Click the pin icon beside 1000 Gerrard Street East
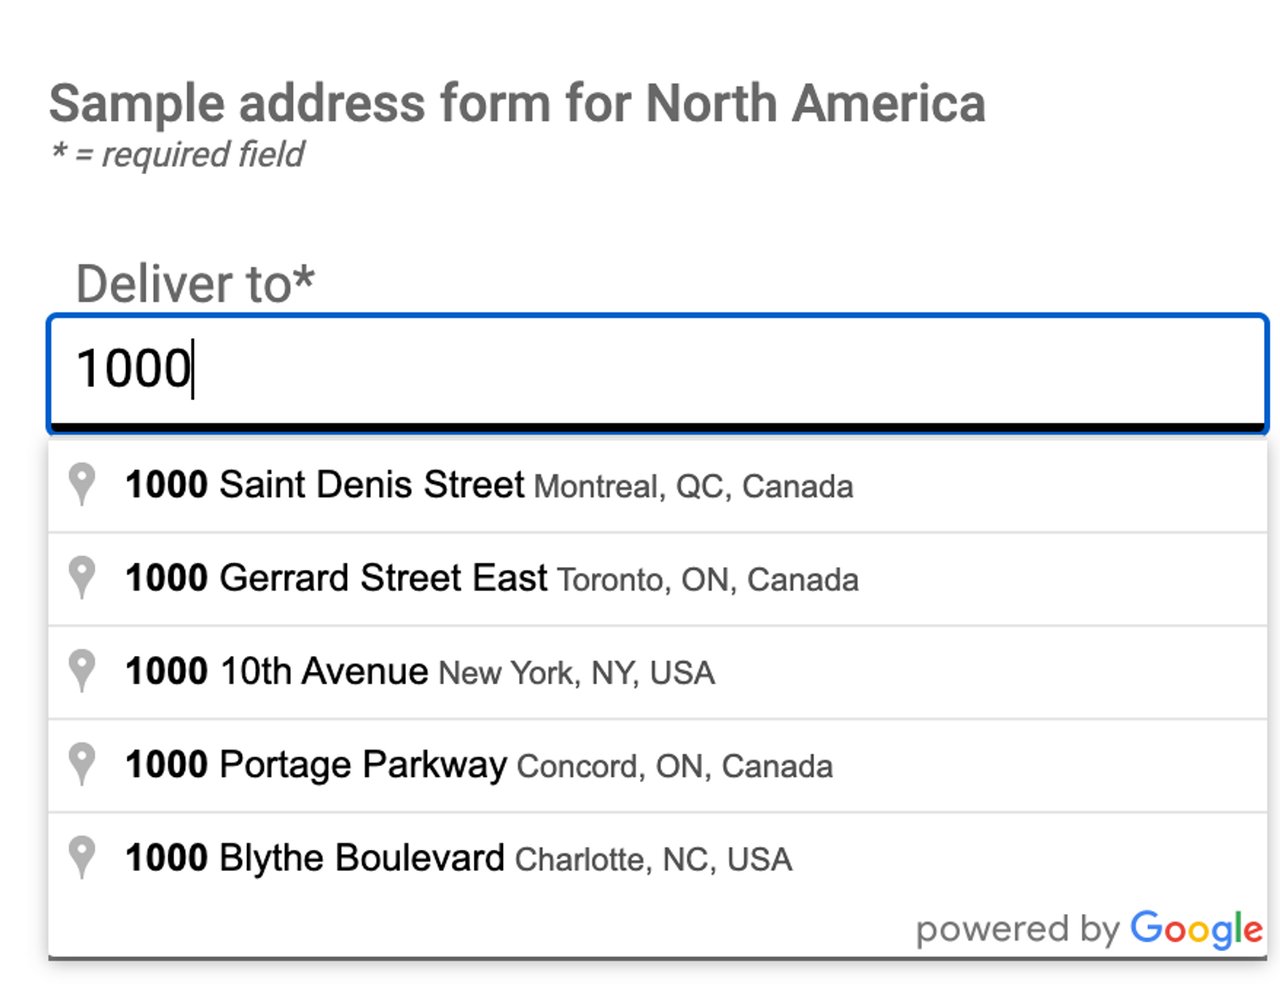The height and width of the screenshot is (1006, 1280). pyautogui.click(x=84, y=578)
